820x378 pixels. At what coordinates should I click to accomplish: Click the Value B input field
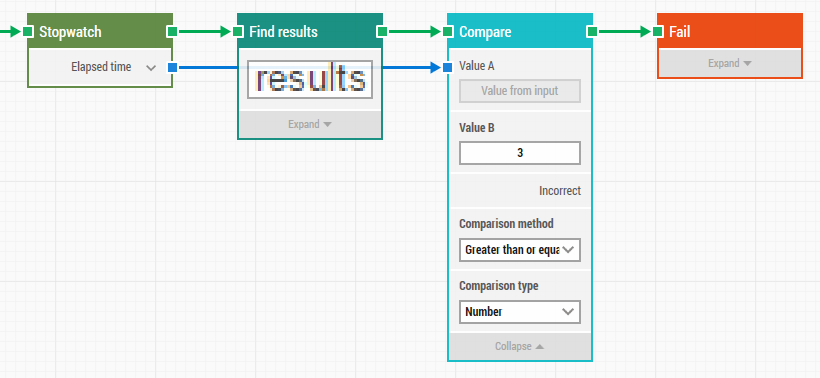point(520,153)
